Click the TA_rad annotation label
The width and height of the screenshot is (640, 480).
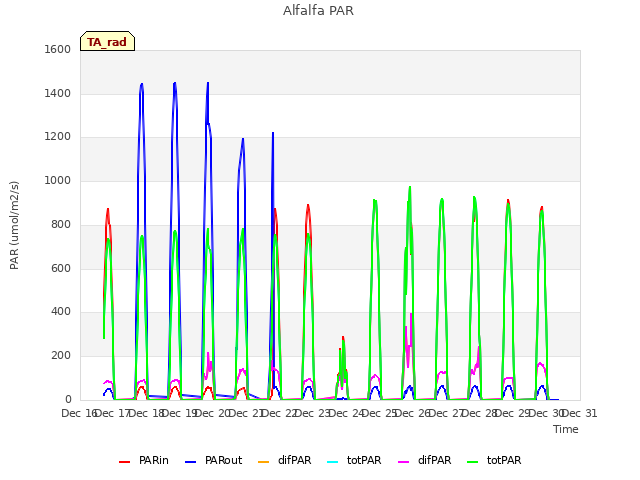click(x=107, y=41)
